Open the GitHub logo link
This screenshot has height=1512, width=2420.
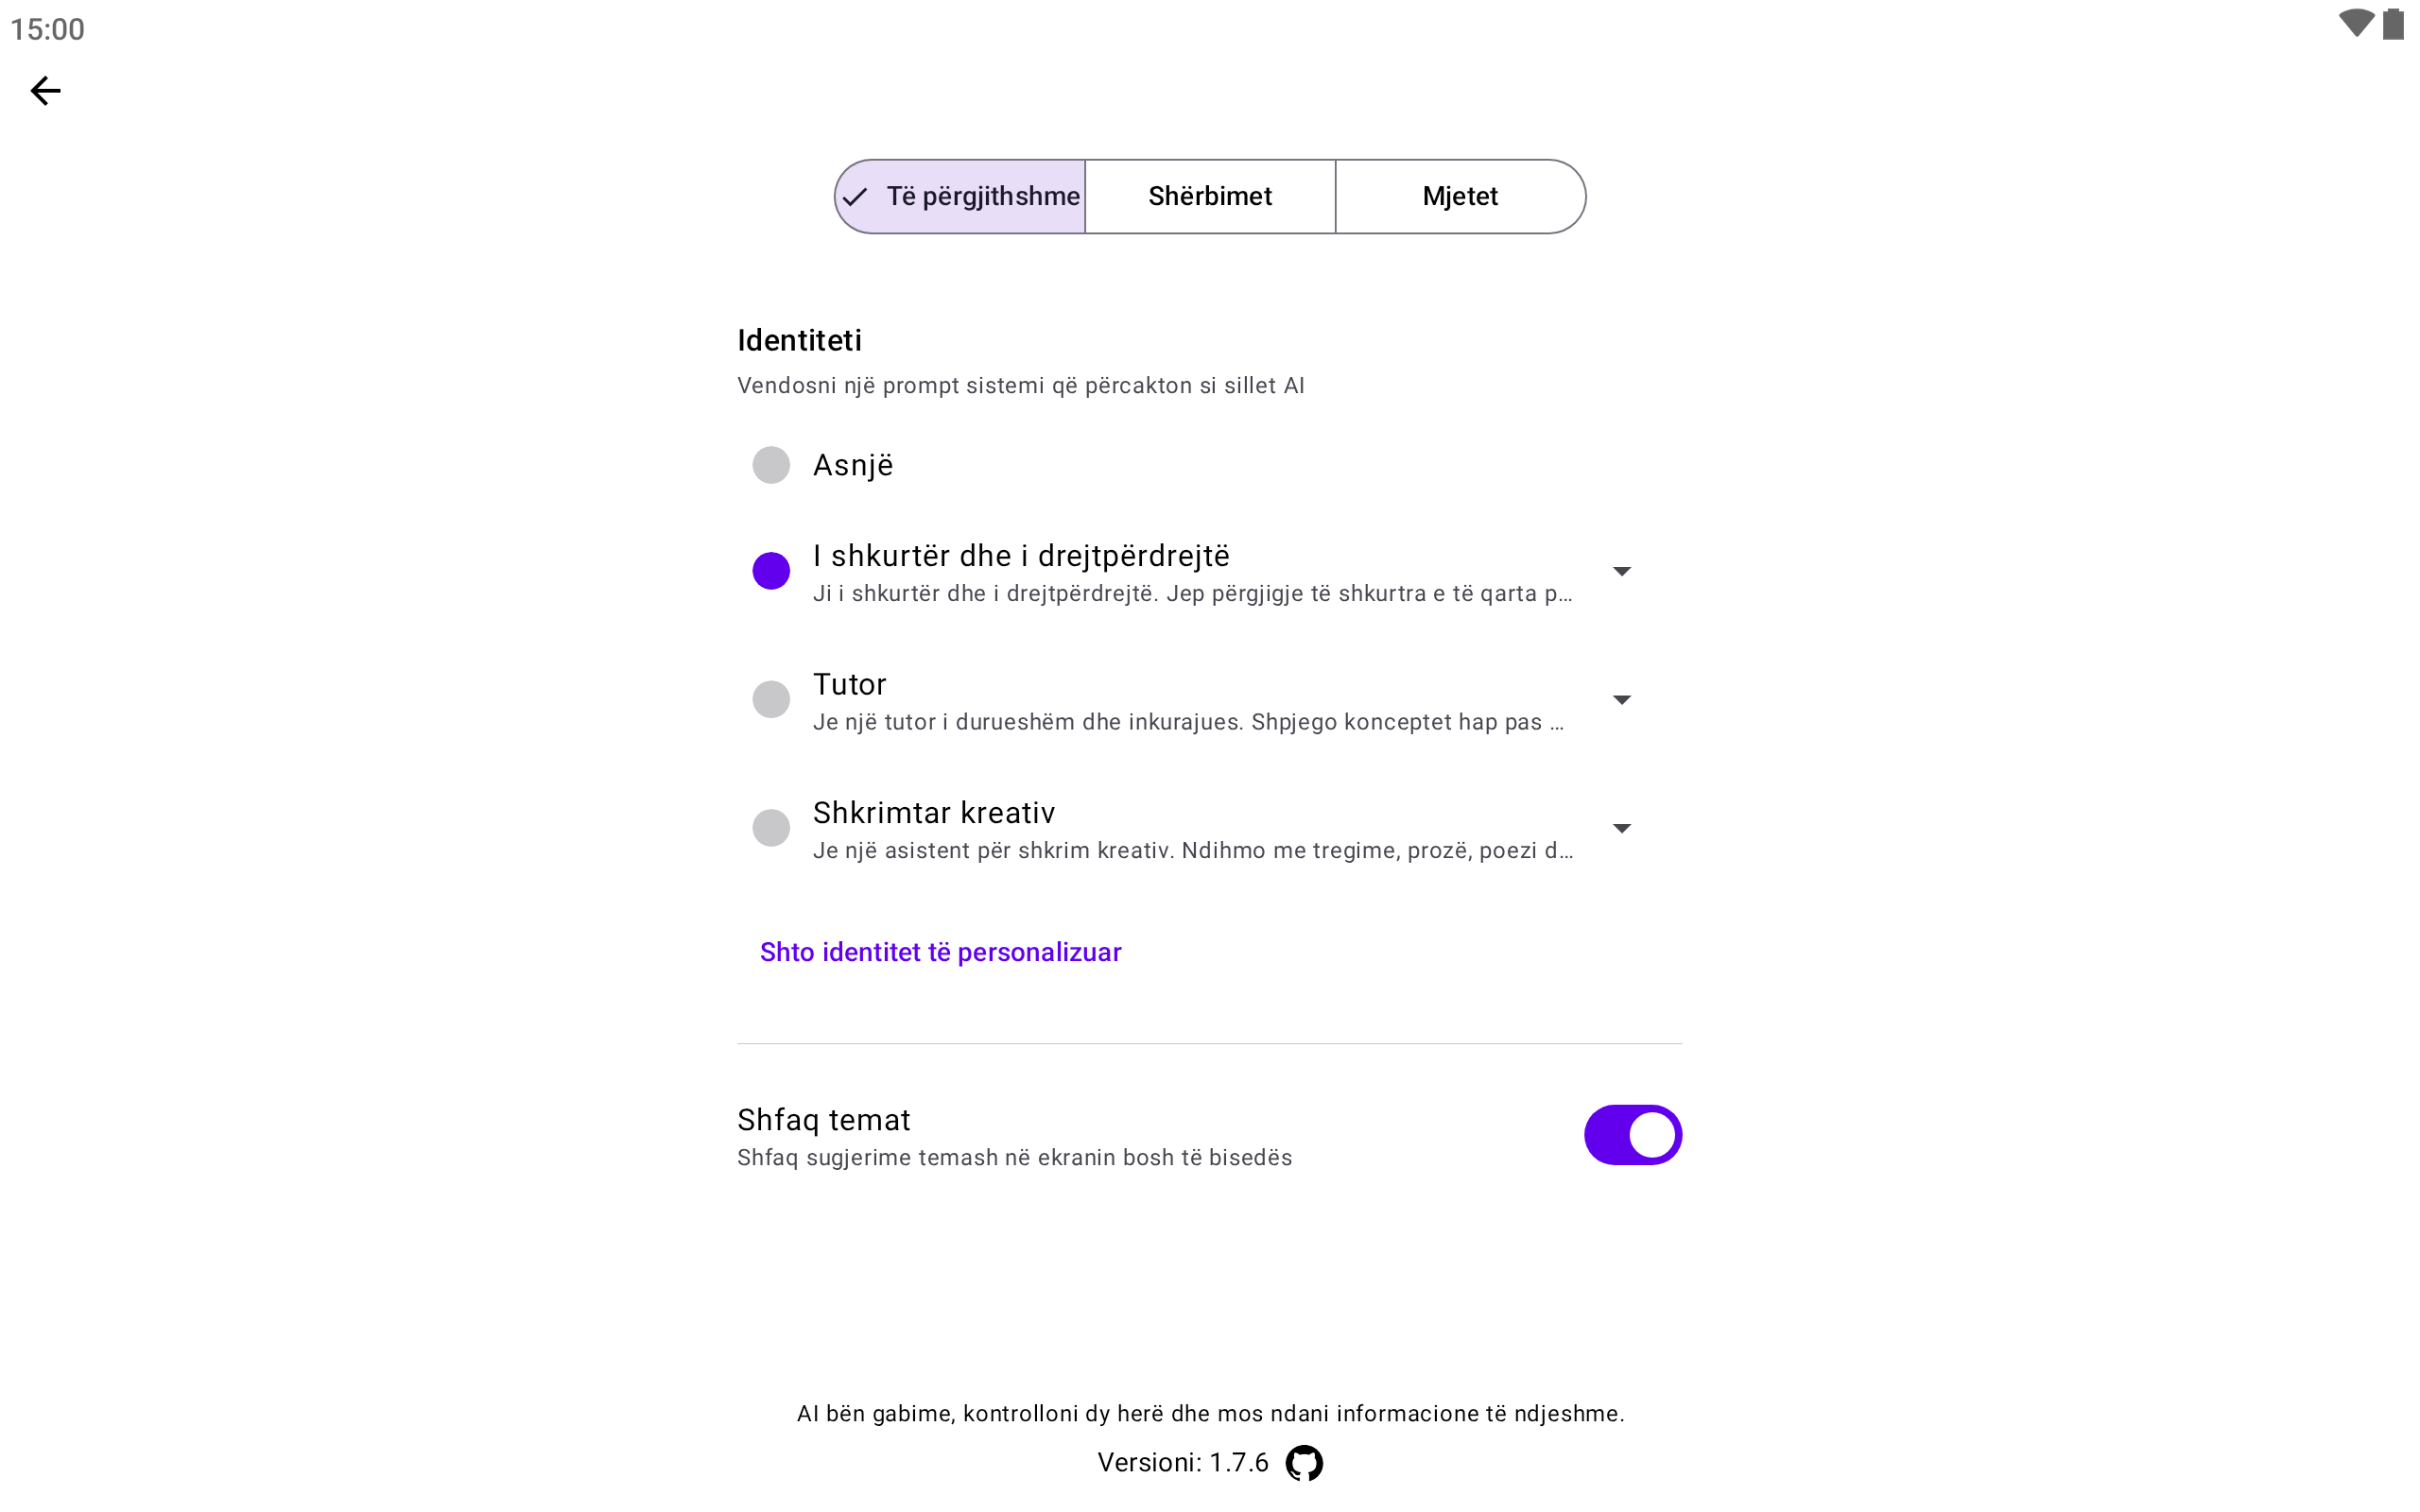click(x=1303, y=1463)
